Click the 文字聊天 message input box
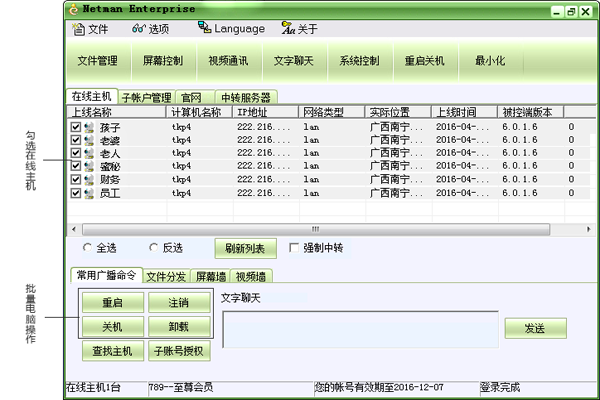Viewport: 600px width, 400px height. pyautogui.click(x=360, y=329)
